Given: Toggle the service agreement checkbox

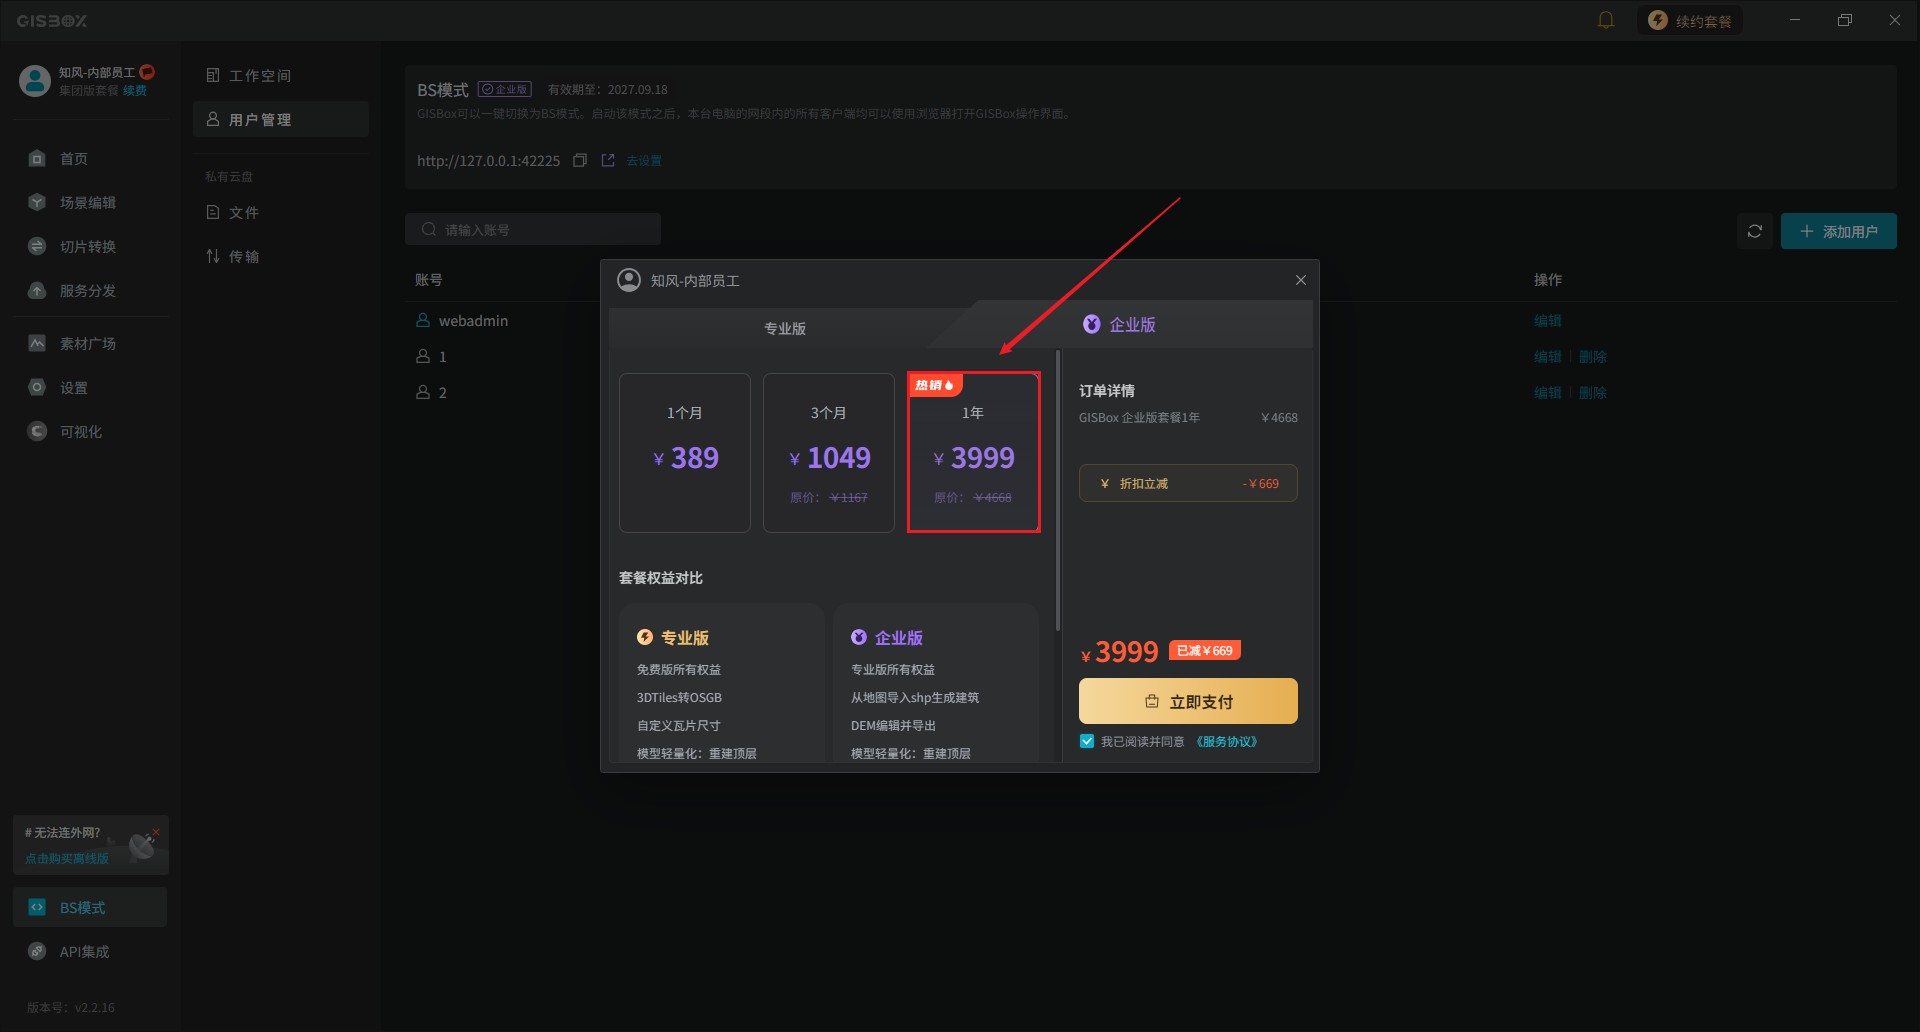Looking at the screenshot, I should click(1087, 742).
